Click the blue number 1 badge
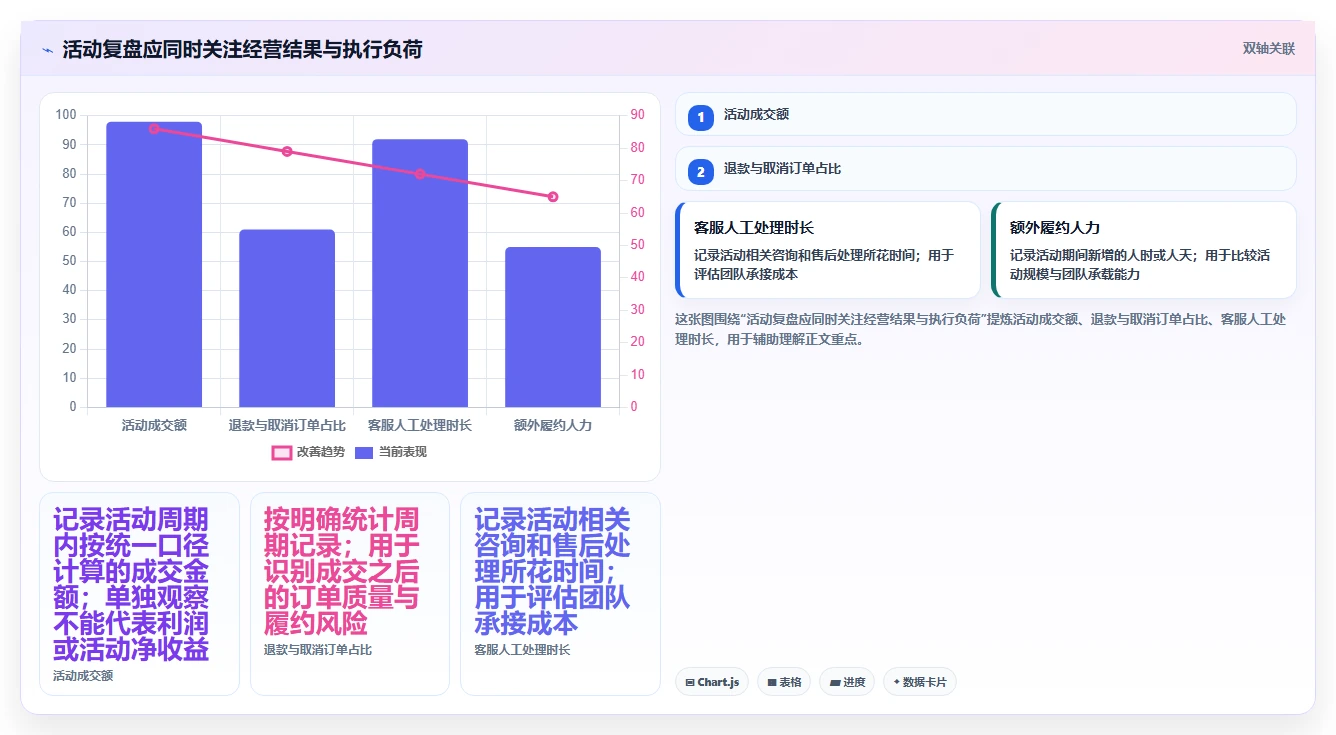This screenshot has height=735, width=1336. [701, 117]
